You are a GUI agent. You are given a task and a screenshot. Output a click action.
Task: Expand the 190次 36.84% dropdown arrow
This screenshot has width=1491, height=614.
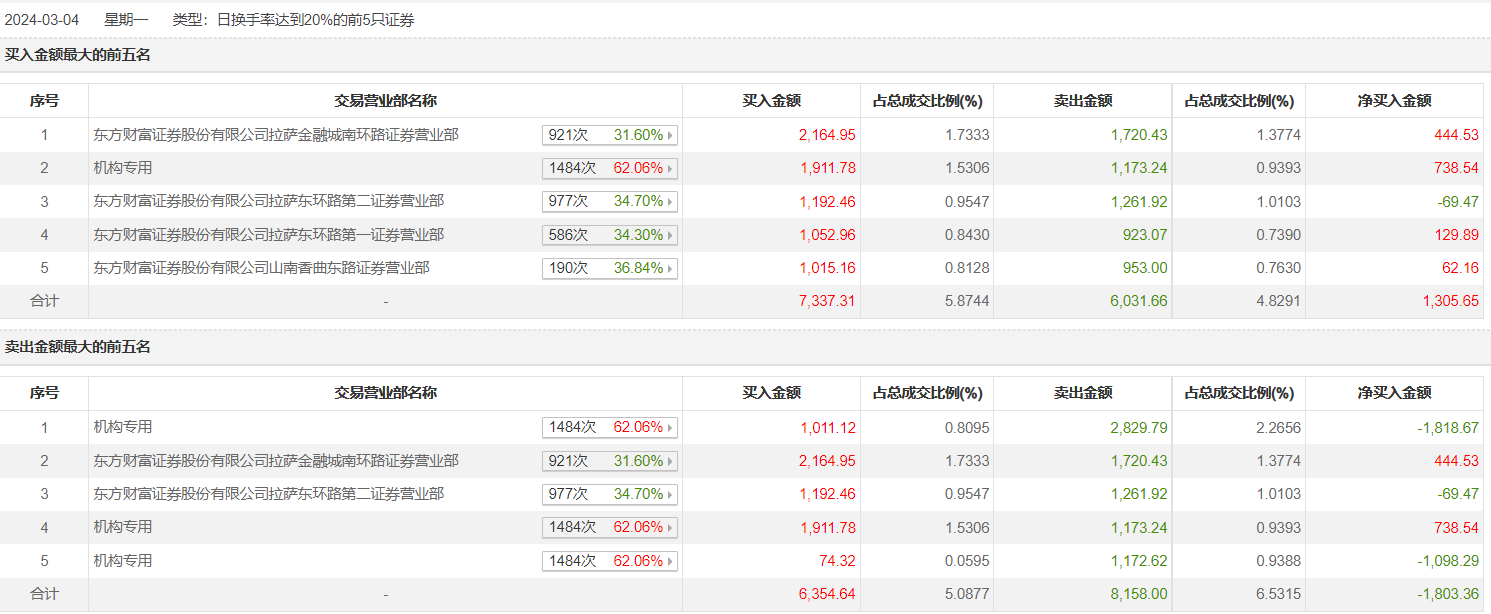(670, 269)
